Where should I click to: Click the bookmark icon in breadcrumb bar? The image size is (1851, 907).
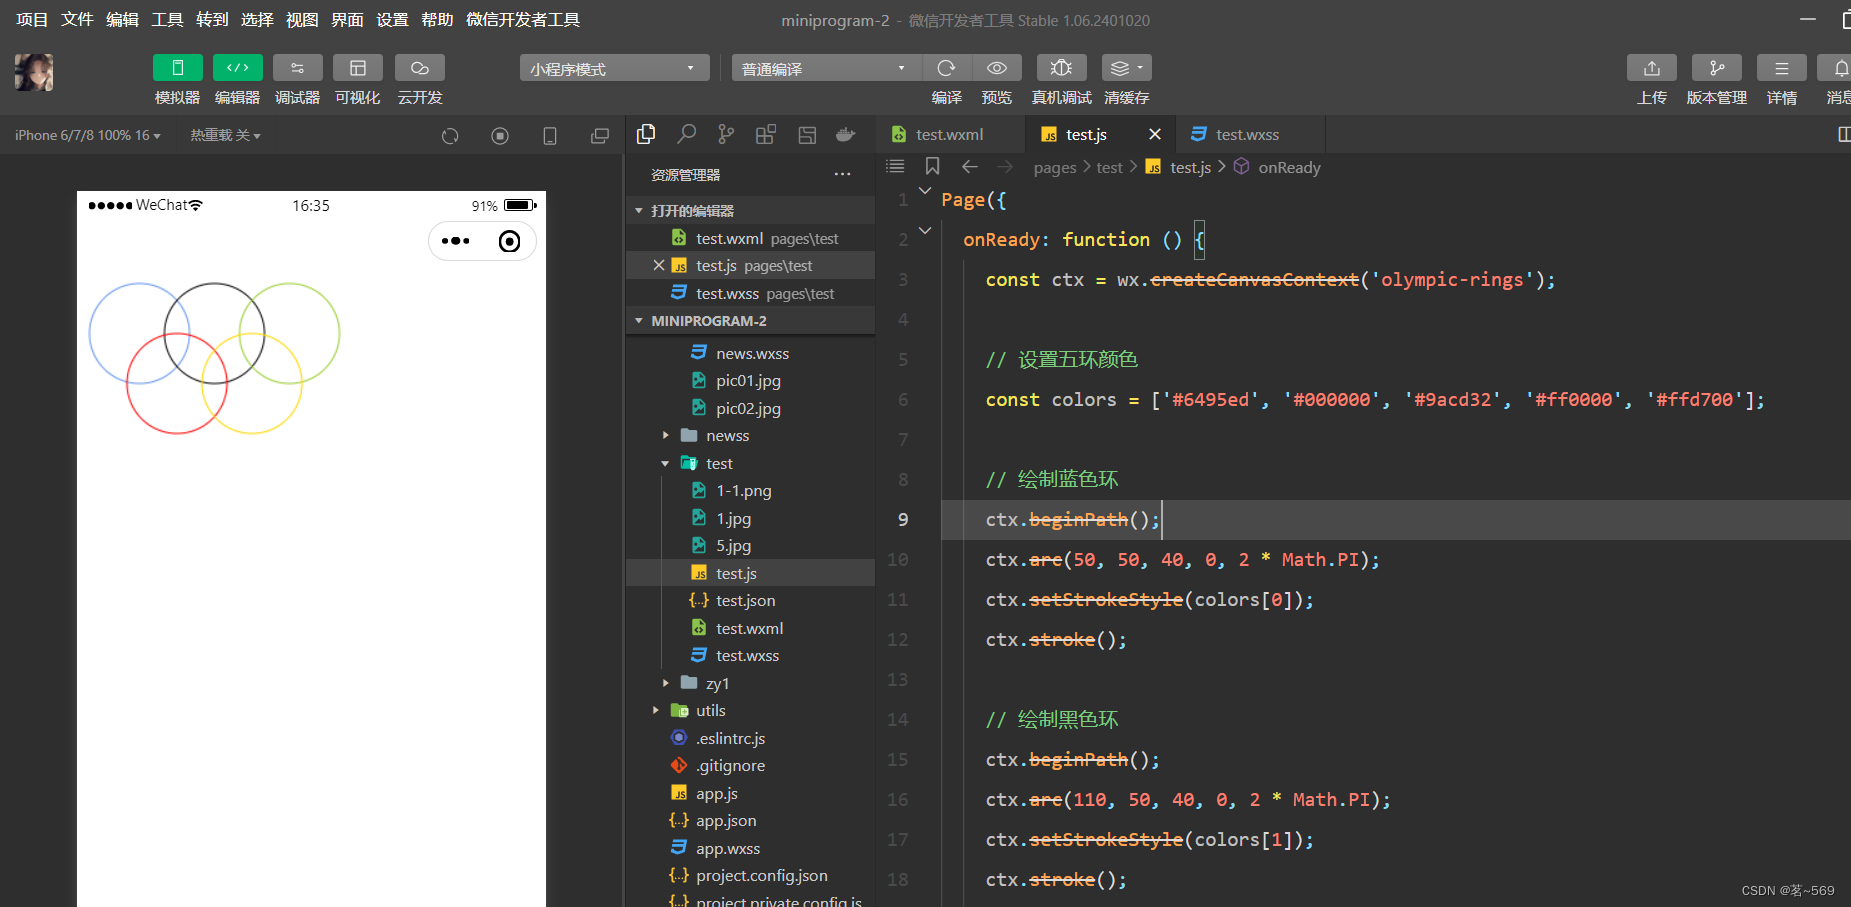(933, 166)
